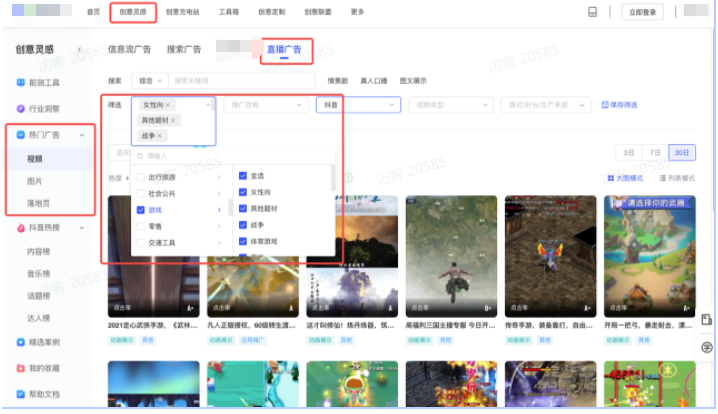This screenshot has width=718, height=414.
Task: Open the 抖音 platform dropdown
Action: coord(359,105)
